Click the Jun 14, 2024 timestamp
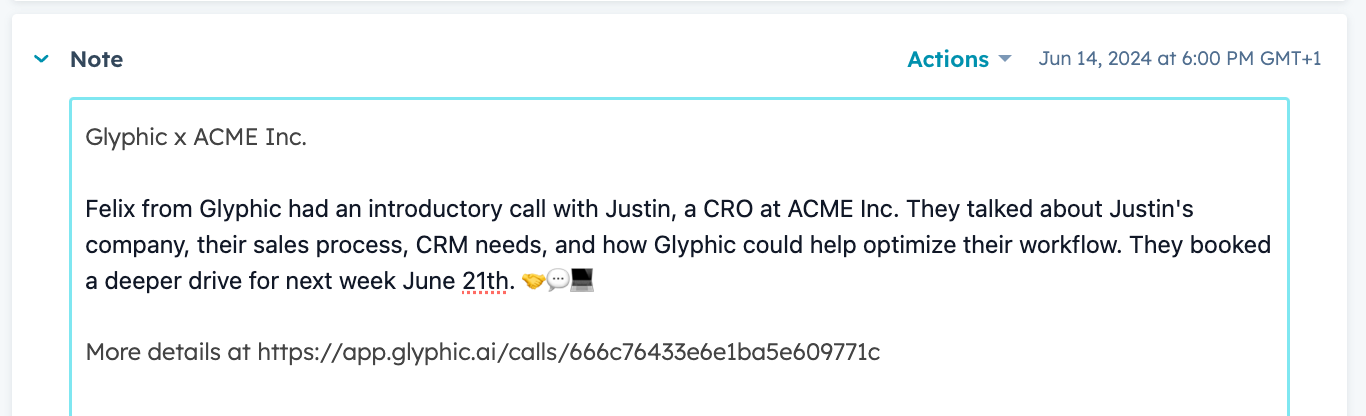 1180,59
